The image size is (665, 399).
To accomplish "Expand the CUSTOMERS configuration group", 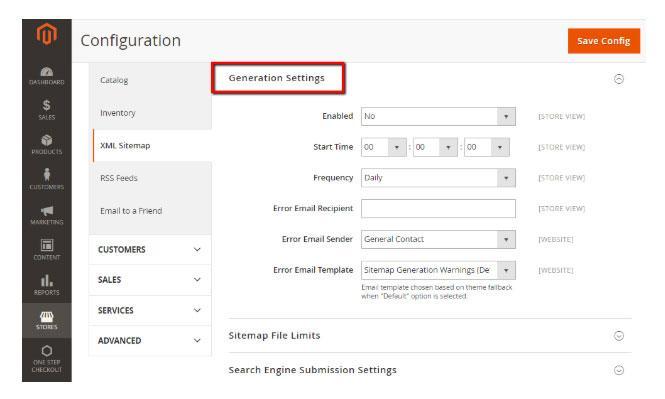I will (x=150, y=250).
